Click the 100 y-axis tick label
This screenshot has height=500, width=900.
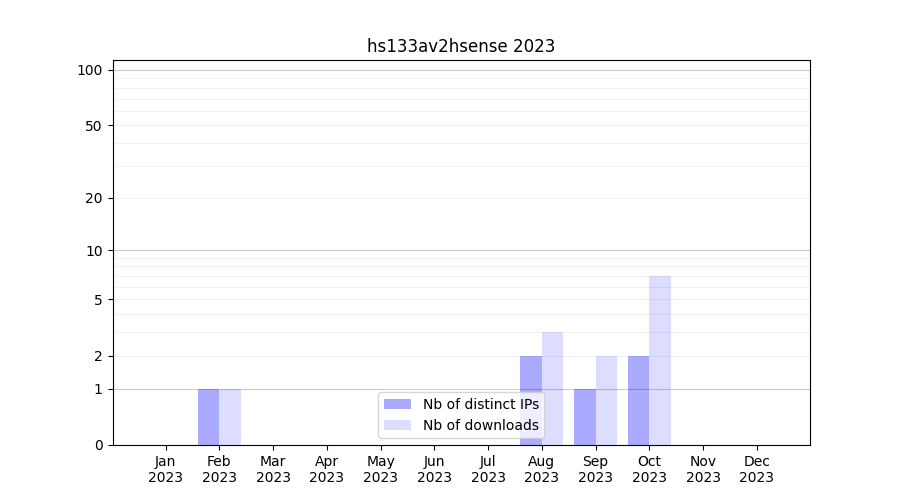pos(90,70)
